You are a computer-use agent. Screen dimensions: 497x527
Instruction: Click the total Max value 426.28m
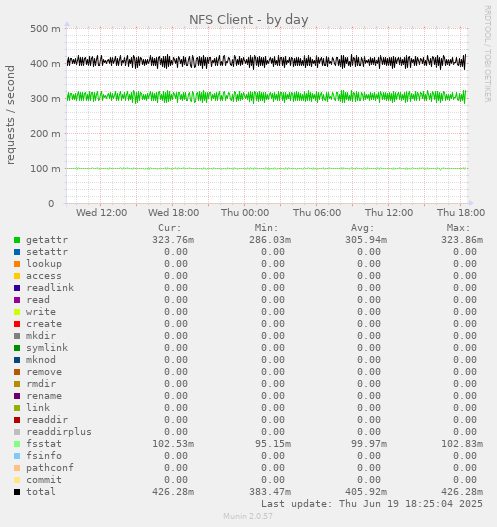click(x=462, y=492)
